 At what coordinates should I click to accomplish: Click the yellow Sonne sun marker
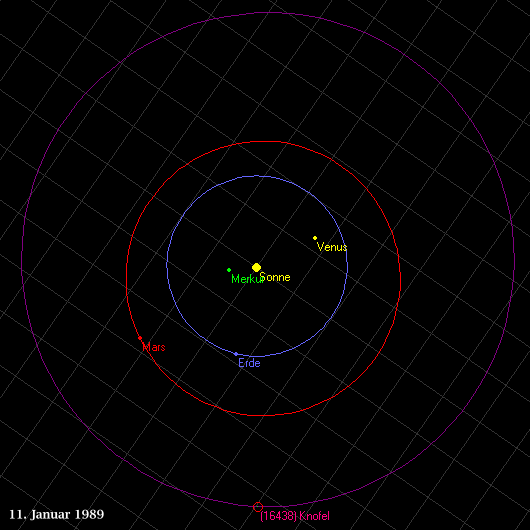pos(257,268)
